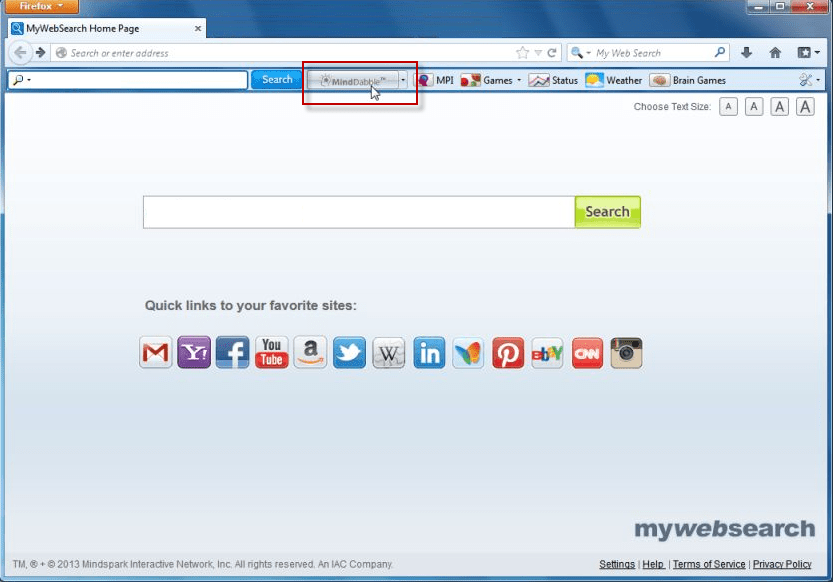This screenshot has height=582, width=833.
Task: Open the Help link
Action: pyautogui.click(x=653, y=564)
